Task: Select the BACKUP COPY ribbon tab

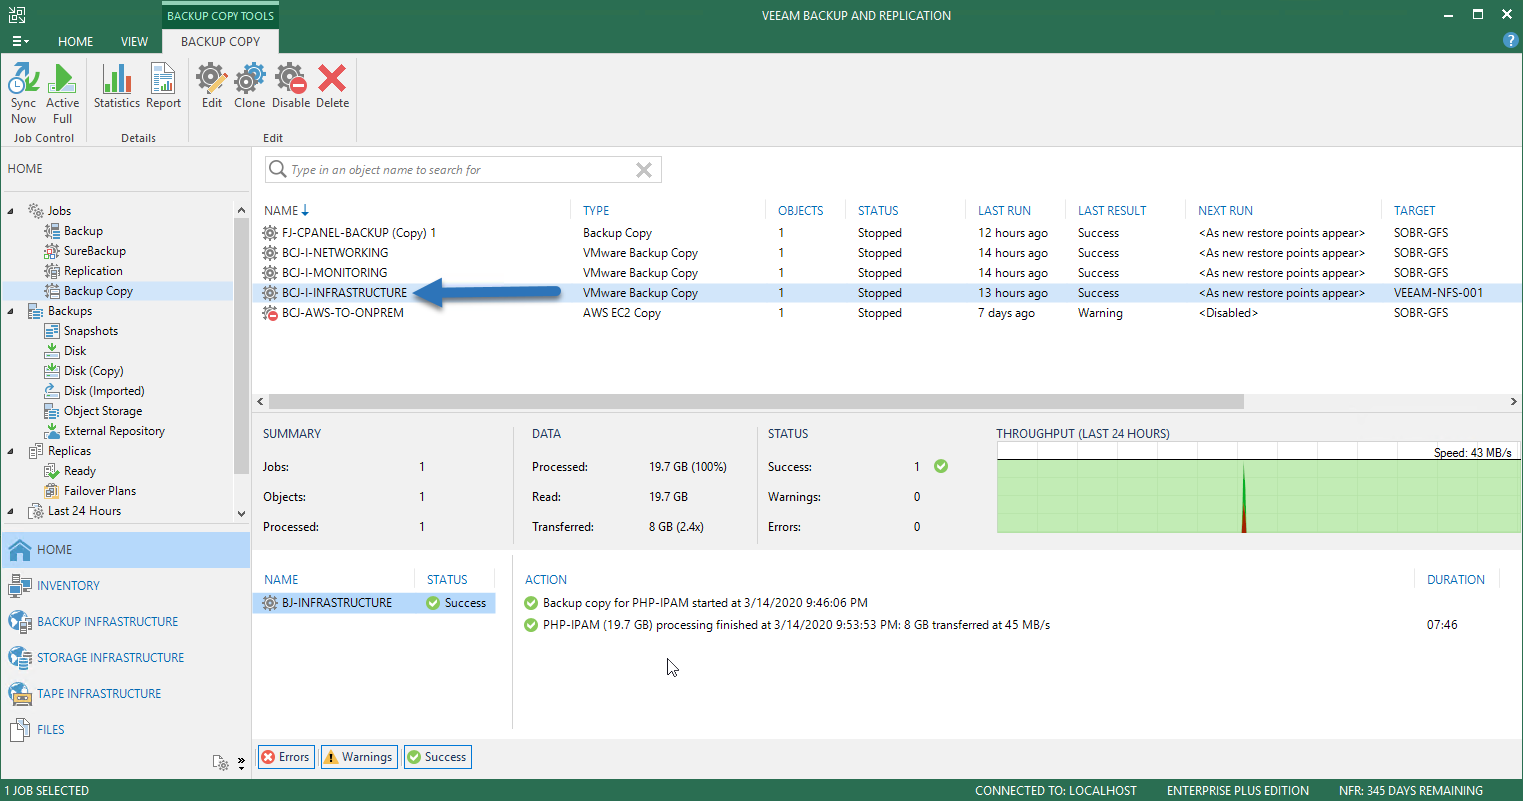Action: (220, 41)
